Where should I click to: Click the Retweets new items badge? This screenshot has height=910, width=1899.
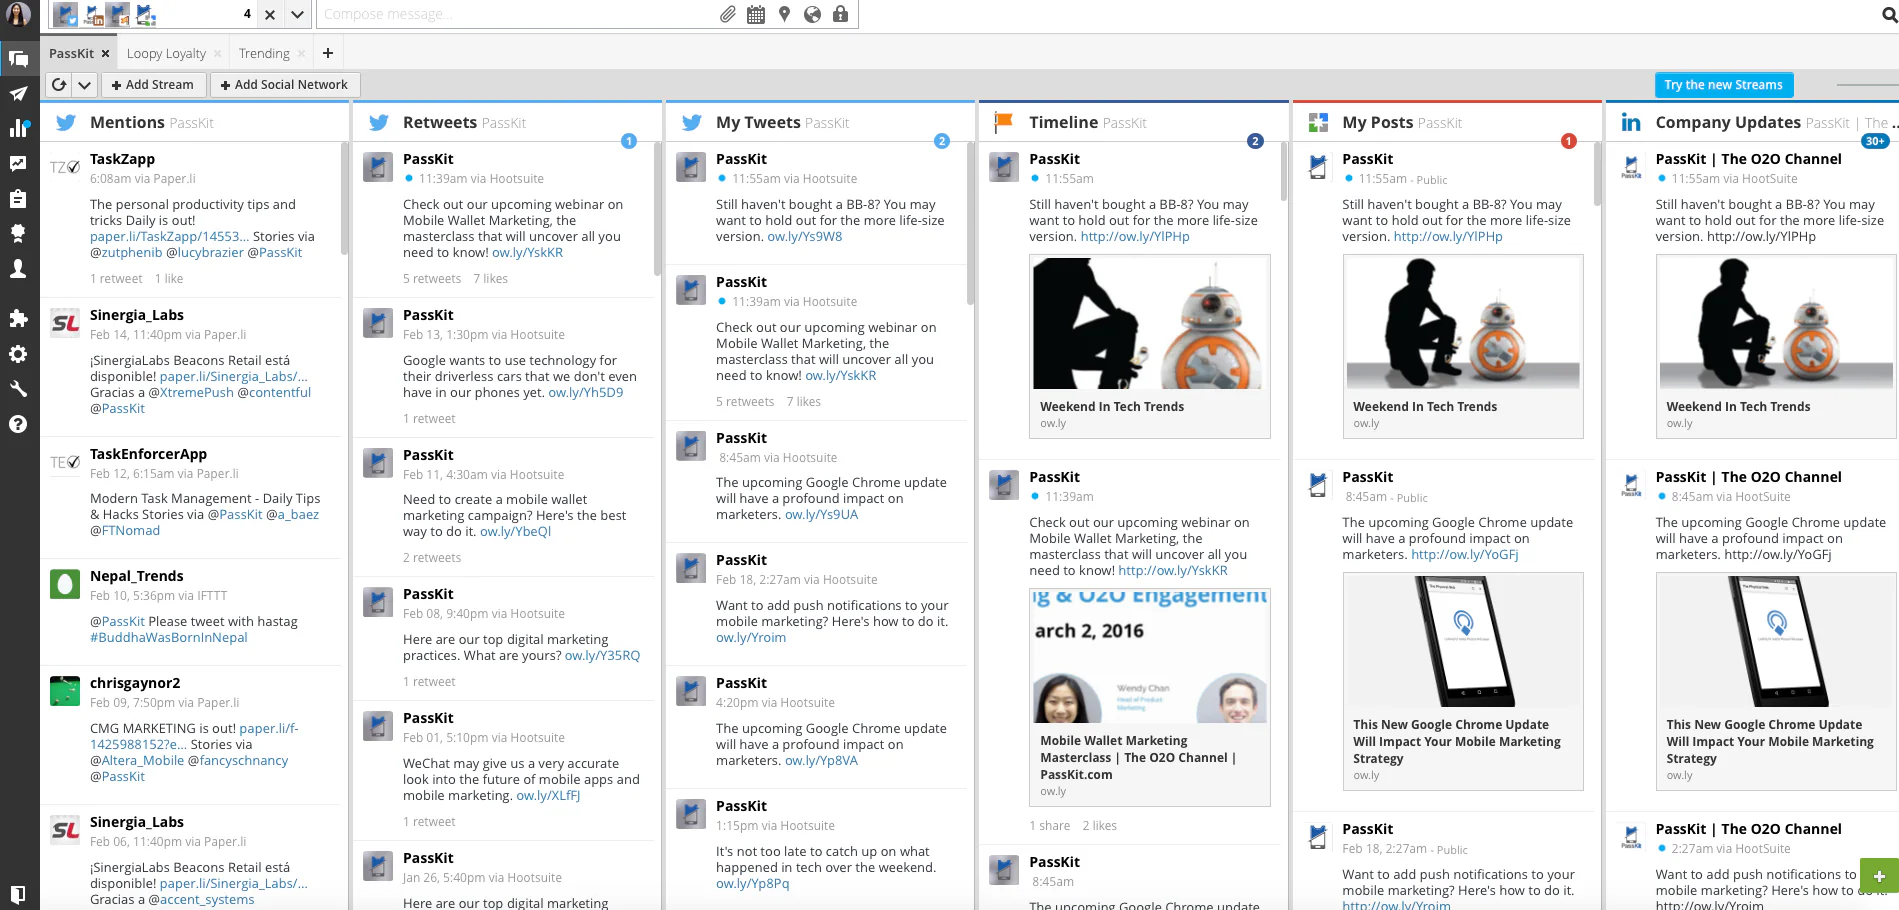click(x=629, y=141)
